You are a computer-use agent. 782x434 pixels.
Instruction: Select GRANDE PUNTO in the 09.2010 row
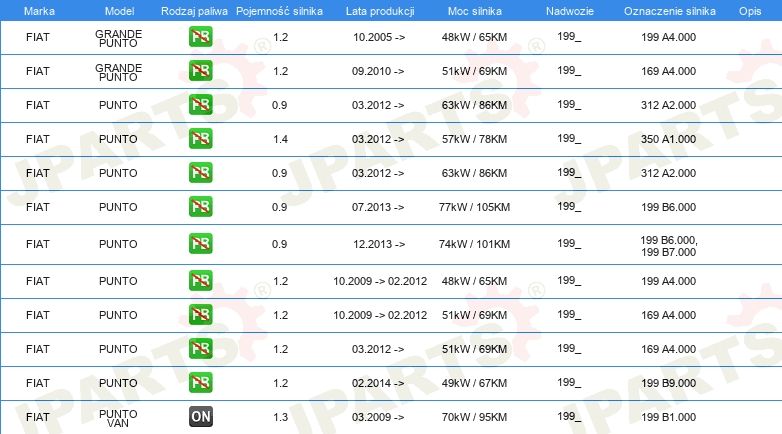(x=118, y=72)
